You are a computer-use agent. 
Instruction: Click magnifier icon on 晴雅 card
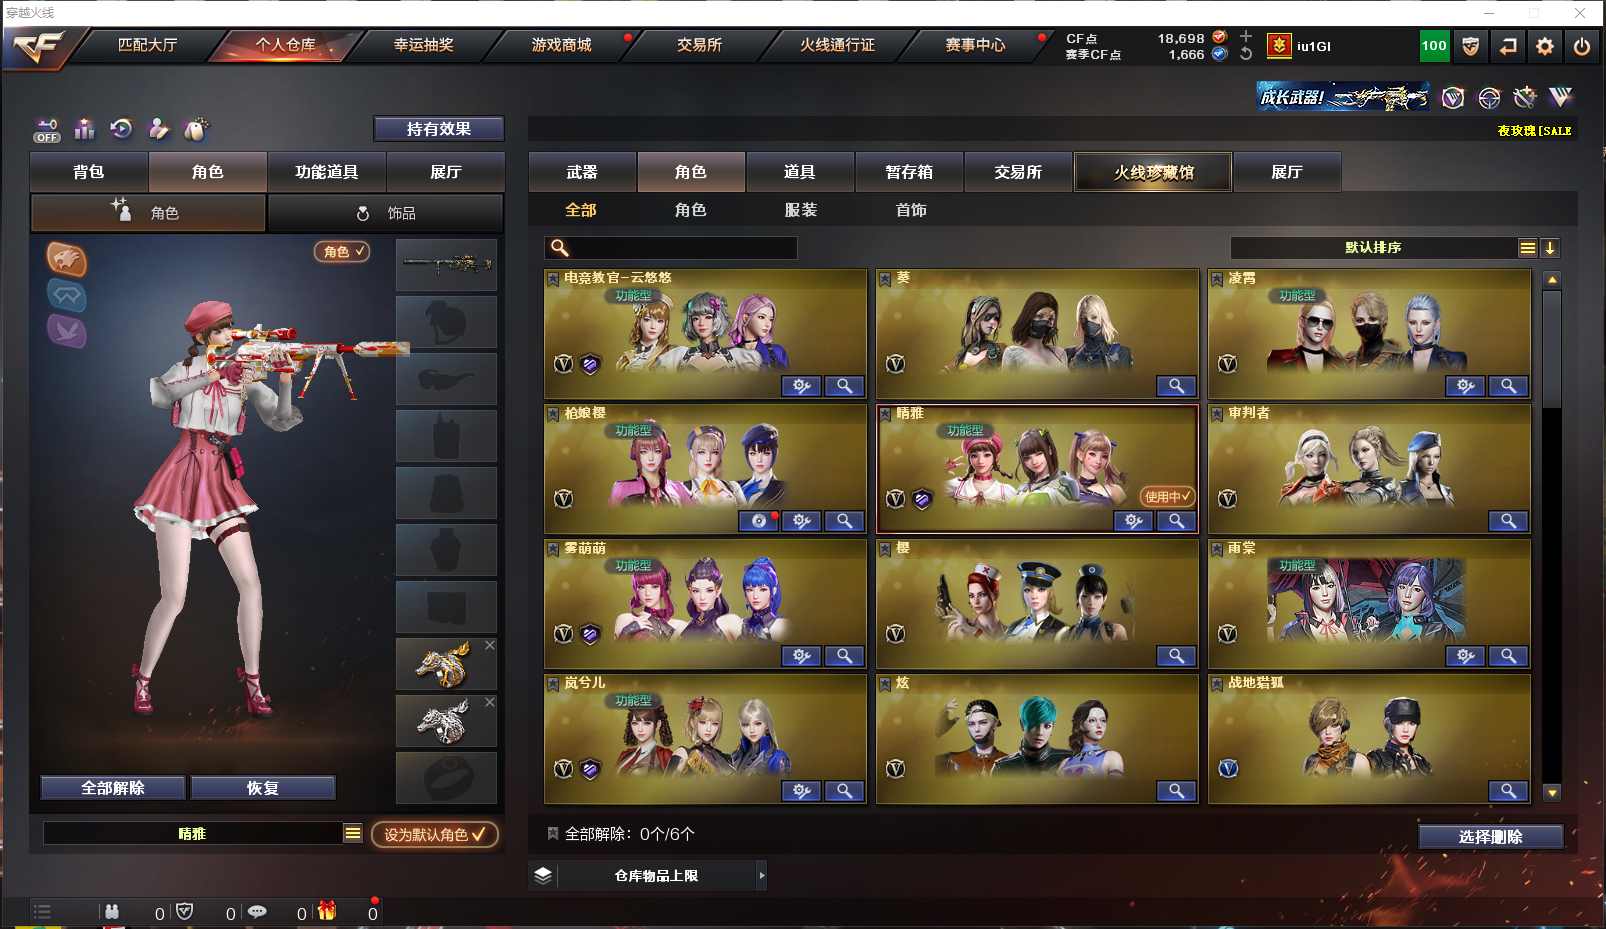(x=1176, y=521)
